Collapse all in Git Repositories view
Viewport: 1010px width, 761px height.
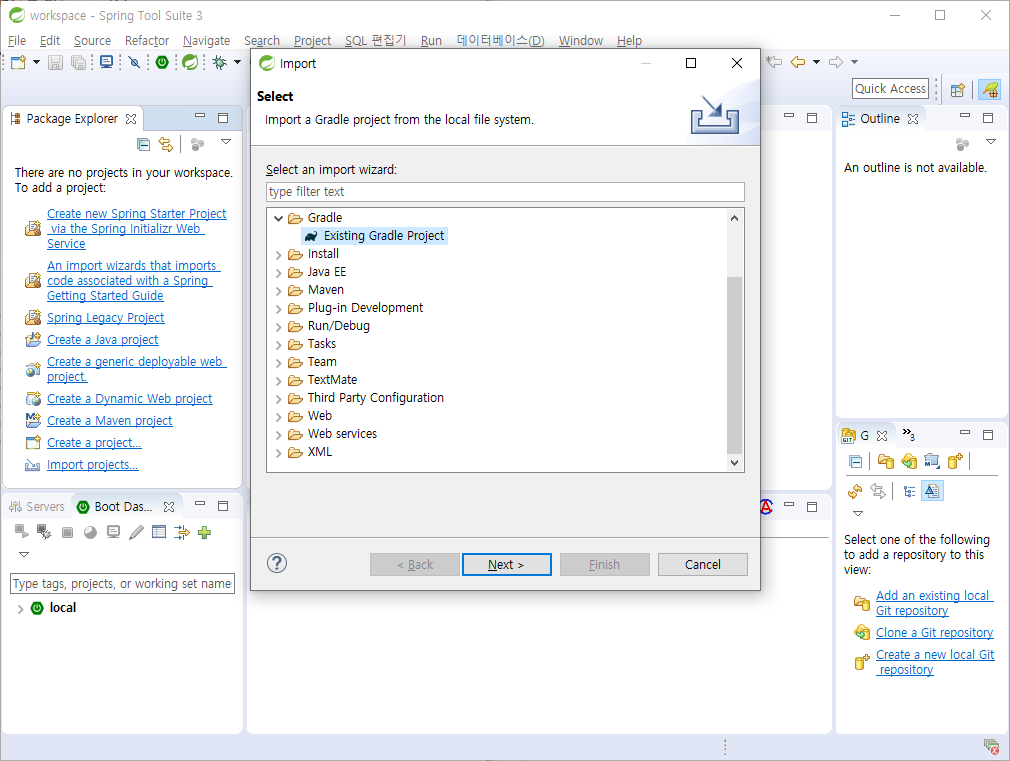[x=855, y=461]
